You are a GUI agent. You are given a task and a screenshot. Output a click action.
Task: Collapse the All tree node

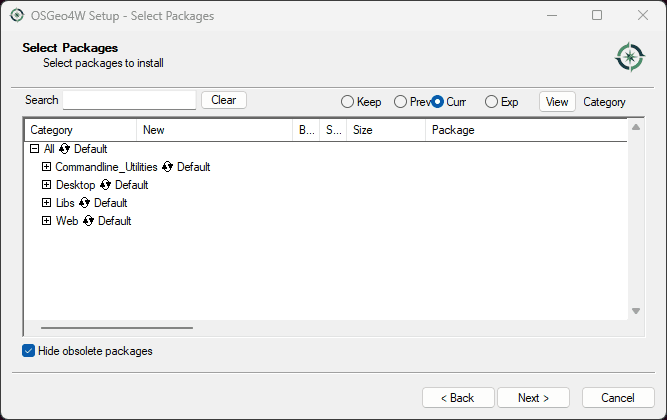click(x=34, y=149)
